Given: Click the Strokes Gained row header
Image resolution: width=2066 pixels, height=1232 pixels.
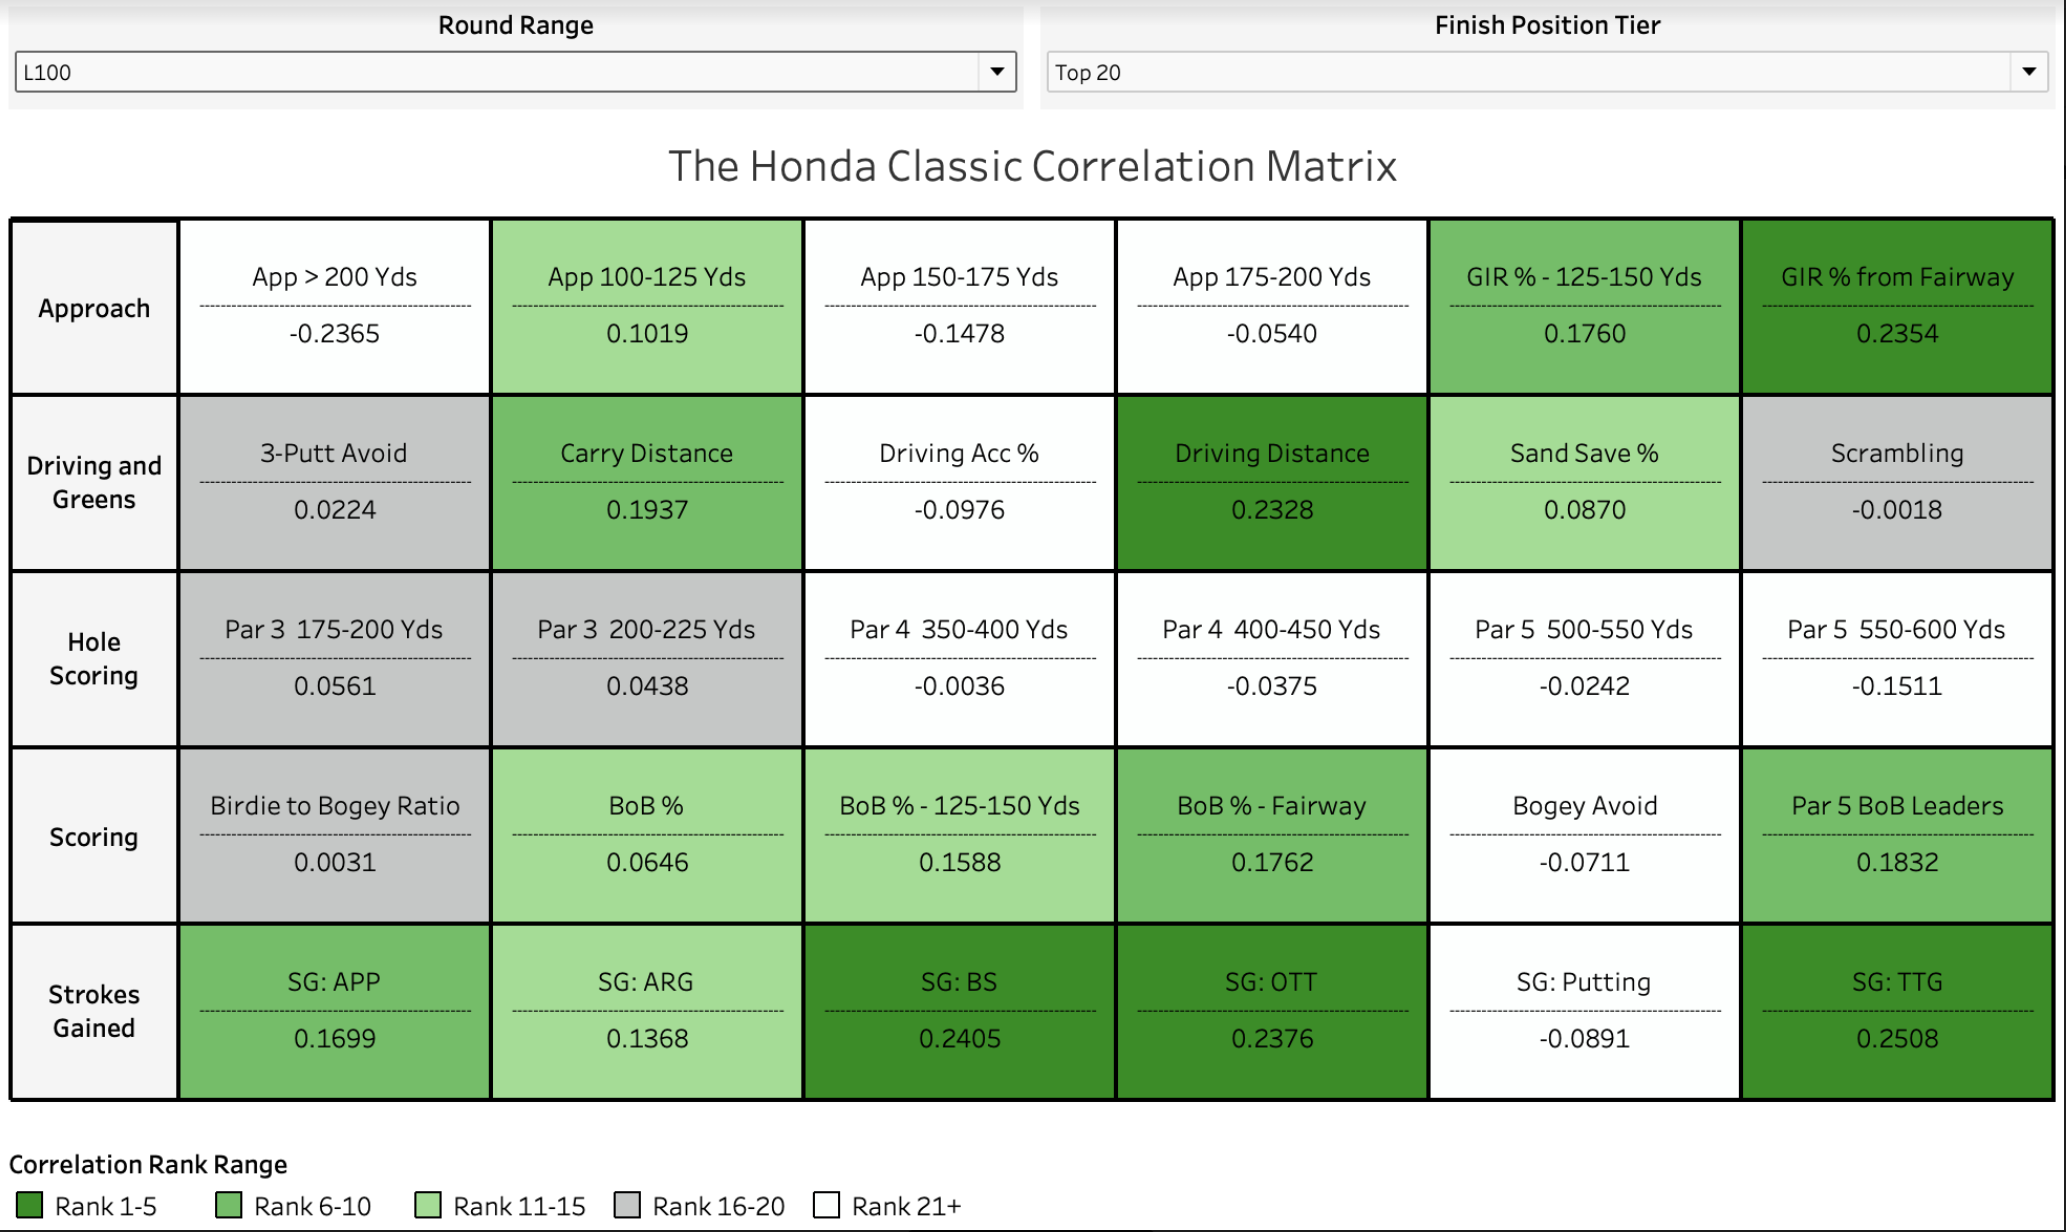Looking at the screenshot, I should pyautogui.click(x=94, y=1011).
